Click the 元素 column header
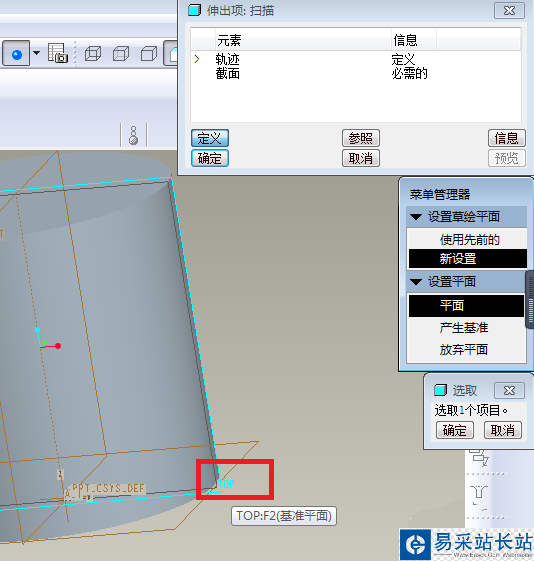534x561 pixels. (303, 40)
